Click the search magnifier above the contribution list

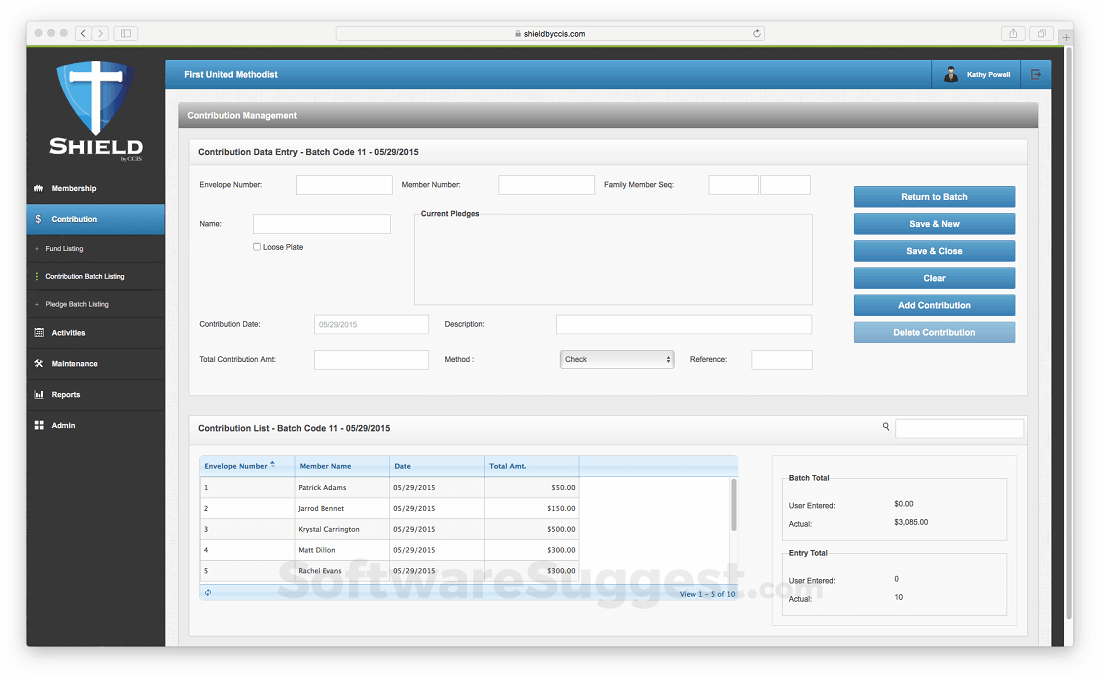click(886, 426)
